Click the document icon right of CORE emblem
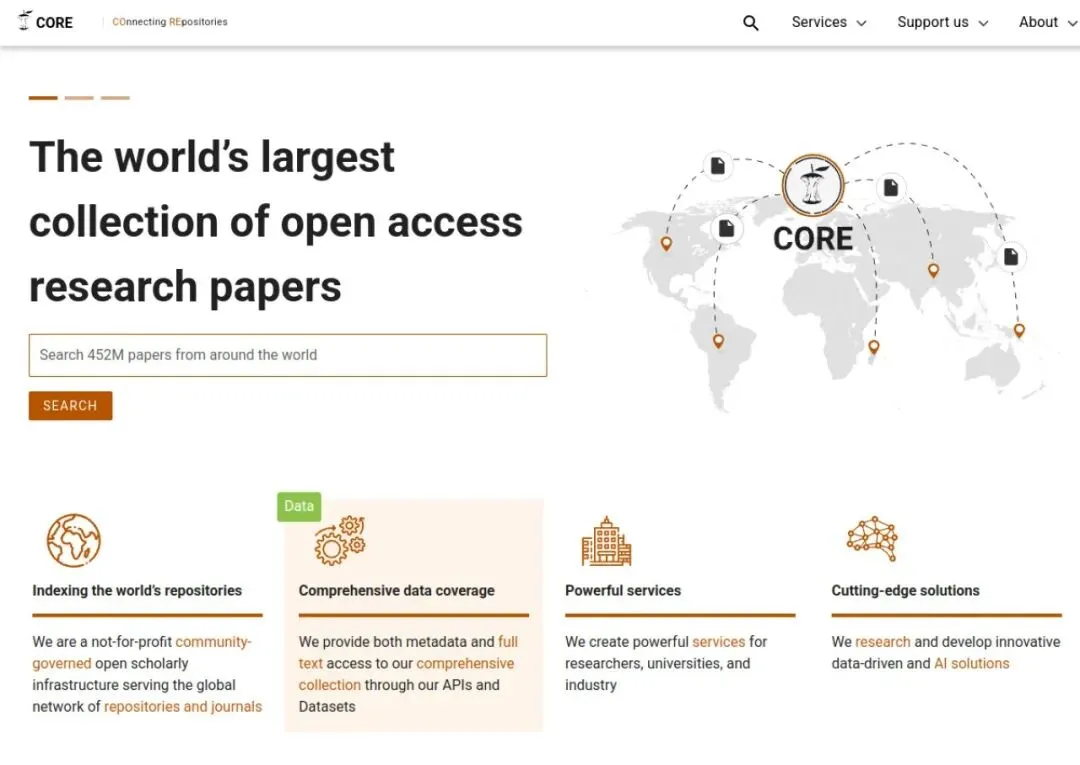 click(891, 187)
